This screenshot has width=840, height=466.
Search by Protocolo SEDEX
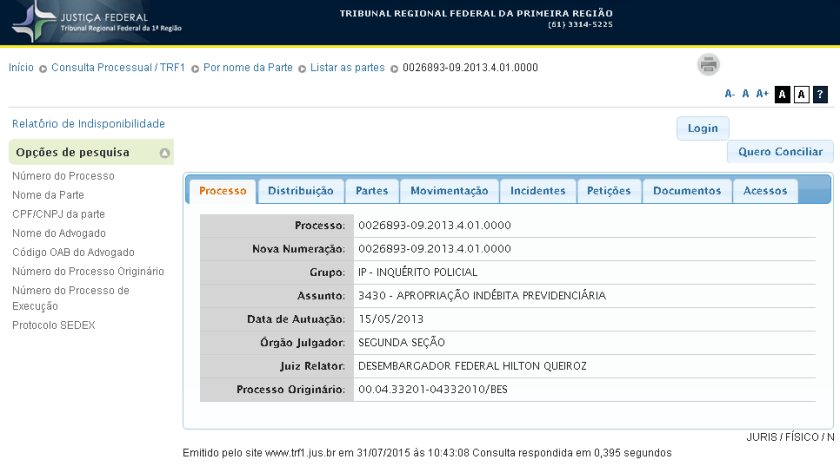click(54, 326)
